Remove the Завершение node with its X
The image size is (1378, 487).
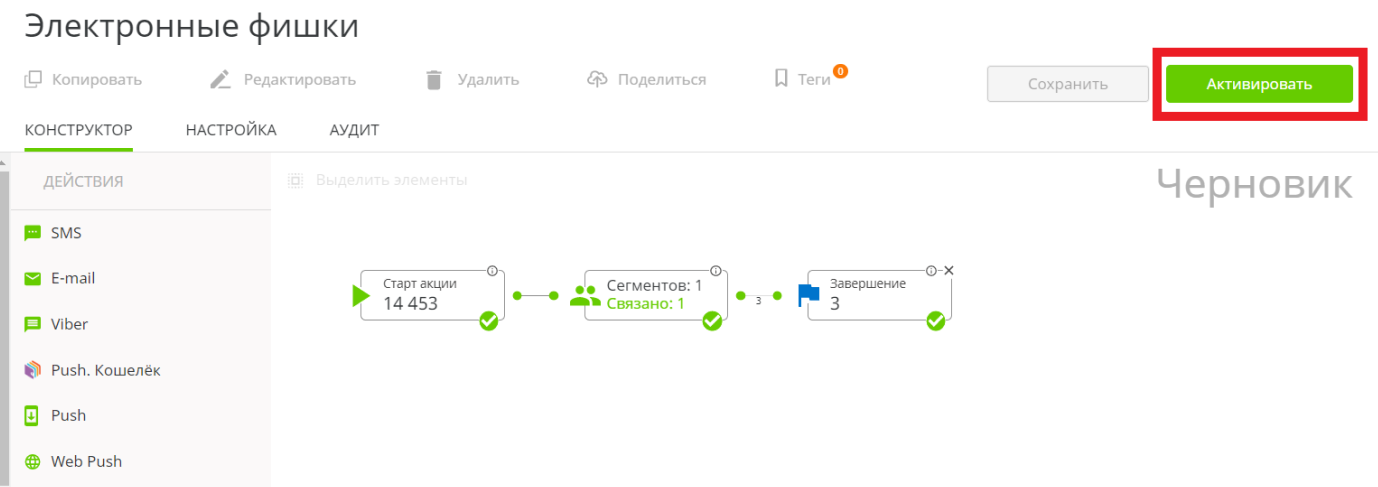949,271
